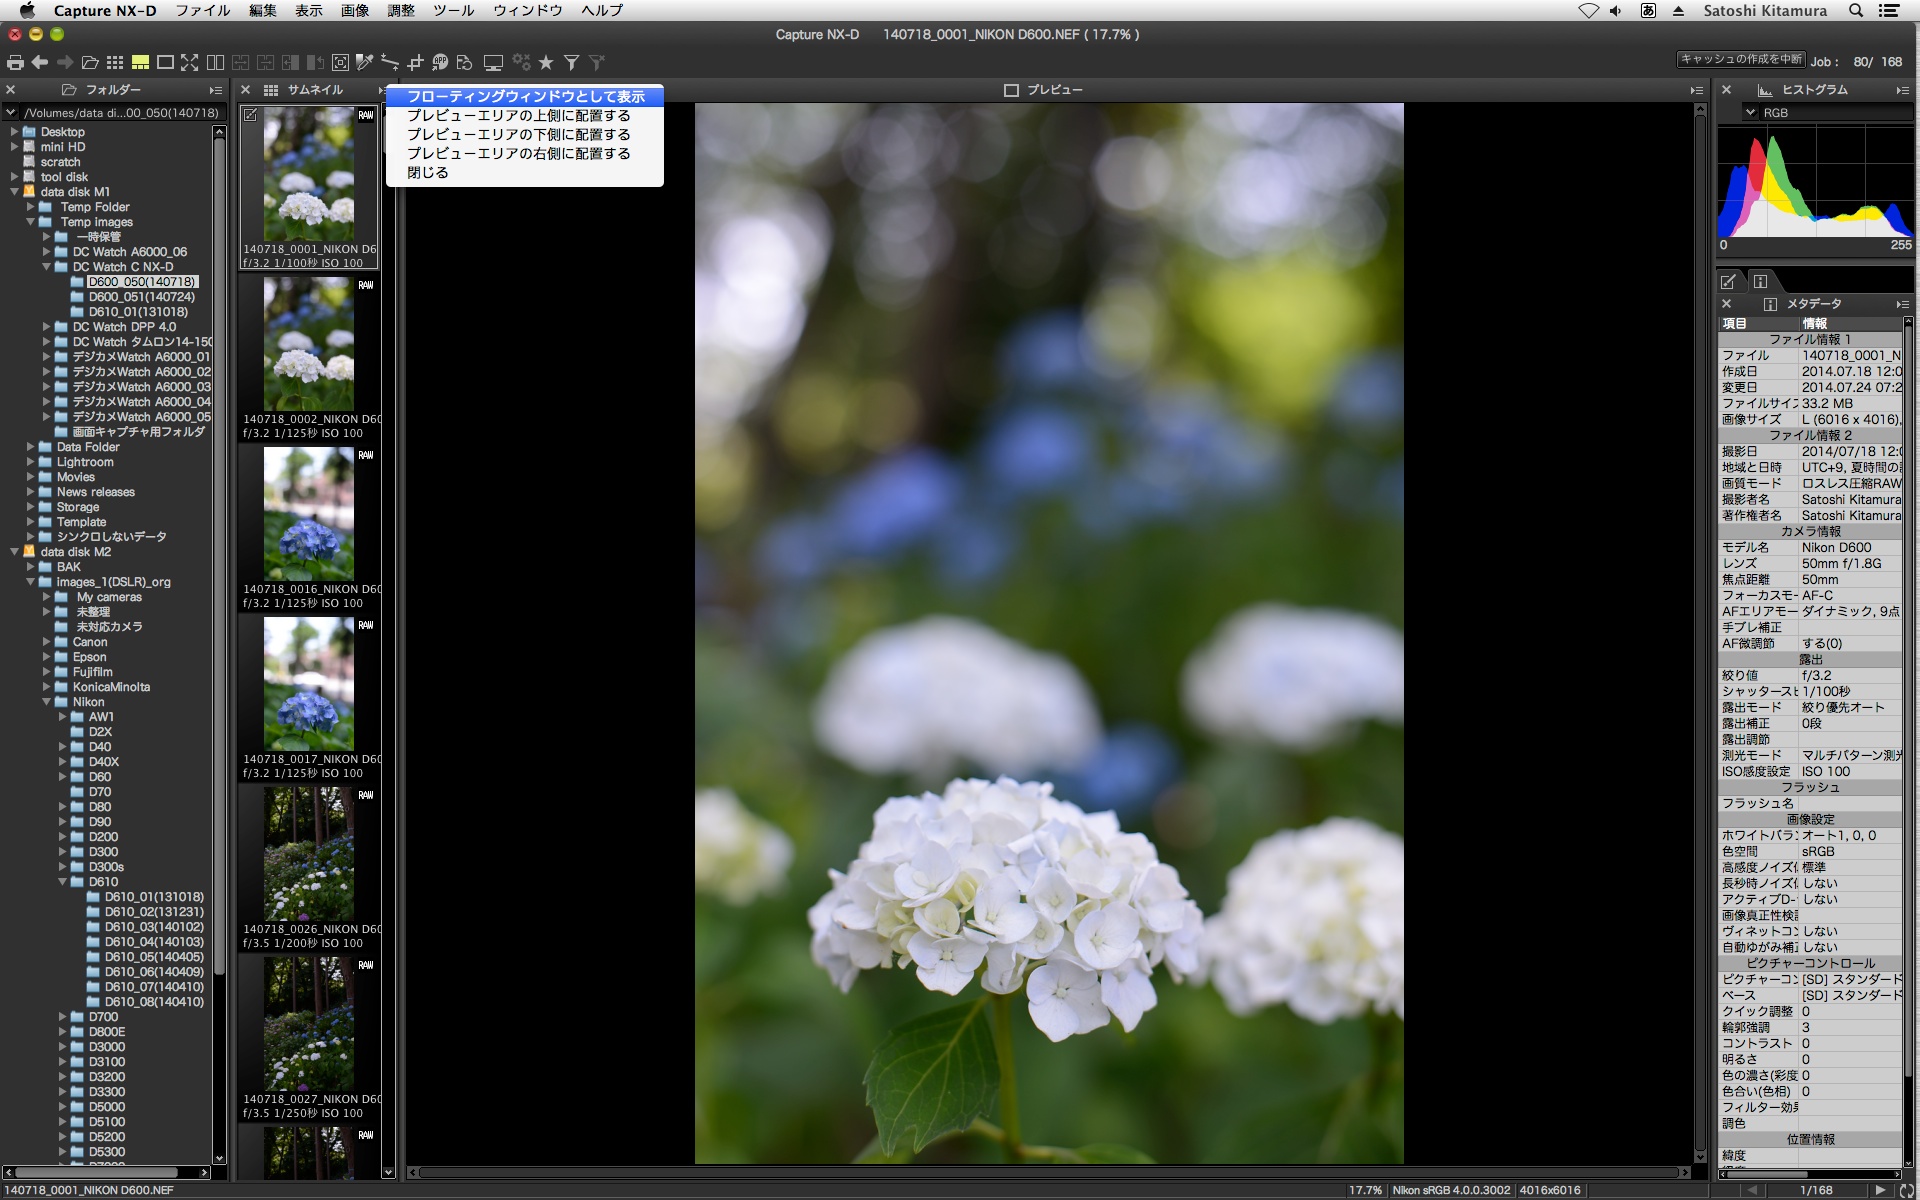Activate the crop tool icon
1920x1200 pixels.
(x=415, y=62)
